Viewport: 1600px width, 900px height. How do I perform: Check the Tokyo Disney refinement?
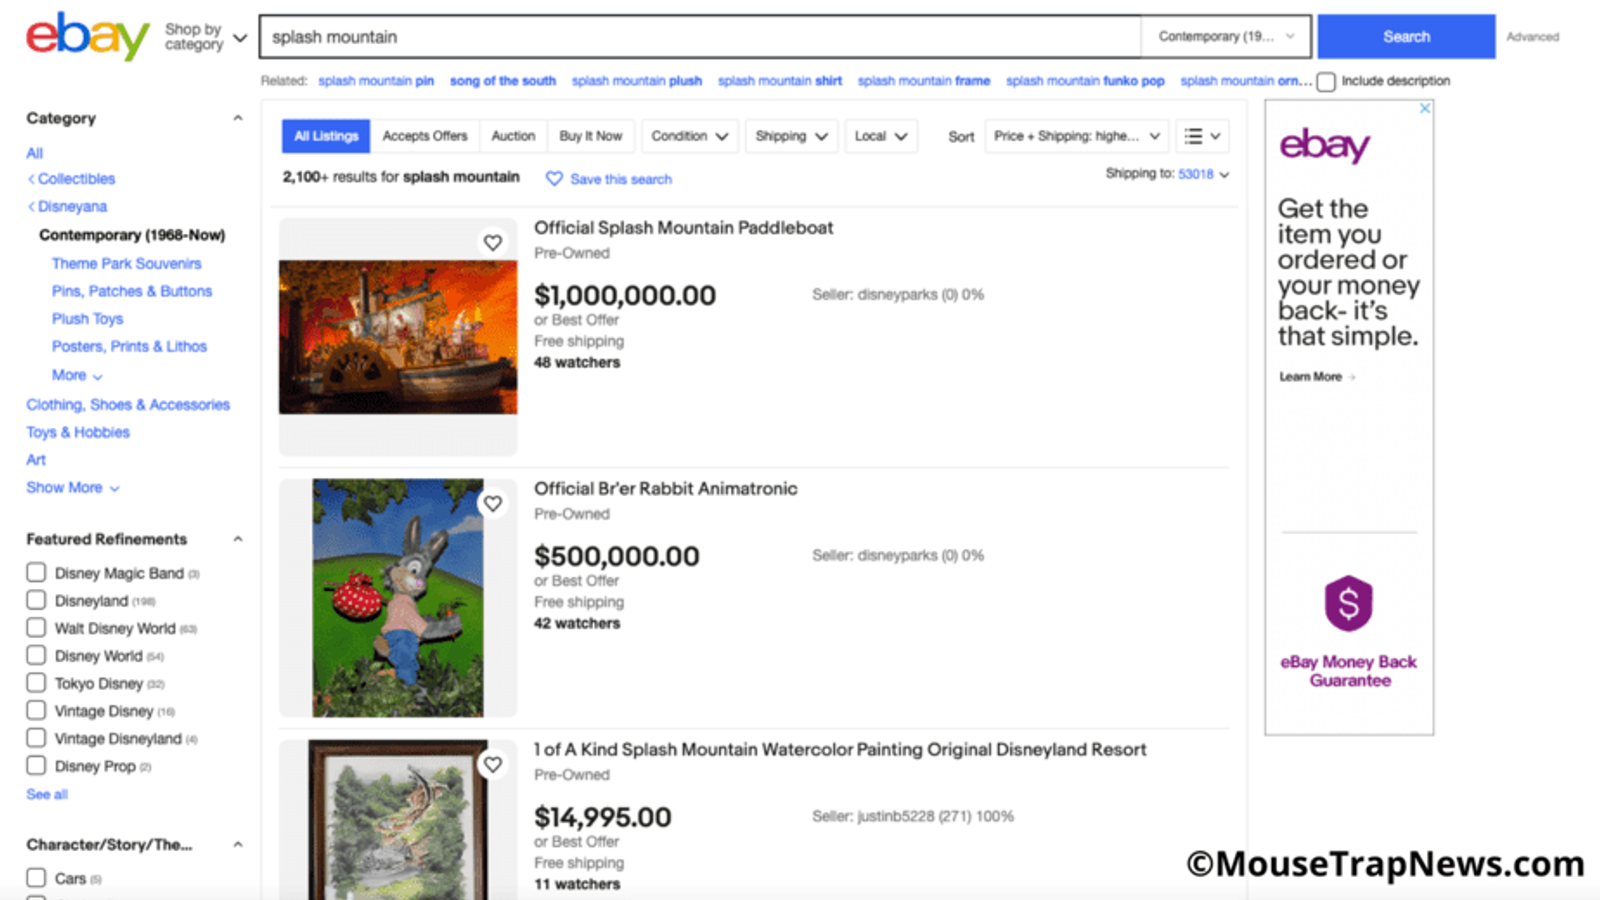[36, 683]
